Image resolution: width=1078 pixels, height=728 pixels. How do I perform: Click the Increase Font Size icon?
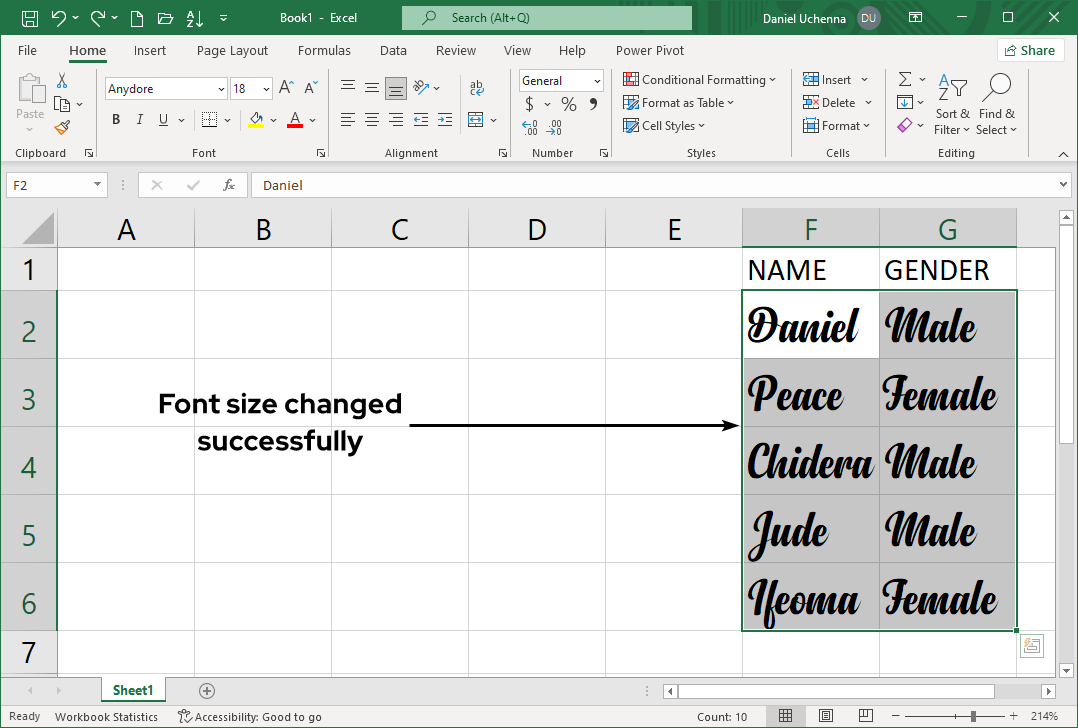click(x=286, y=88)
